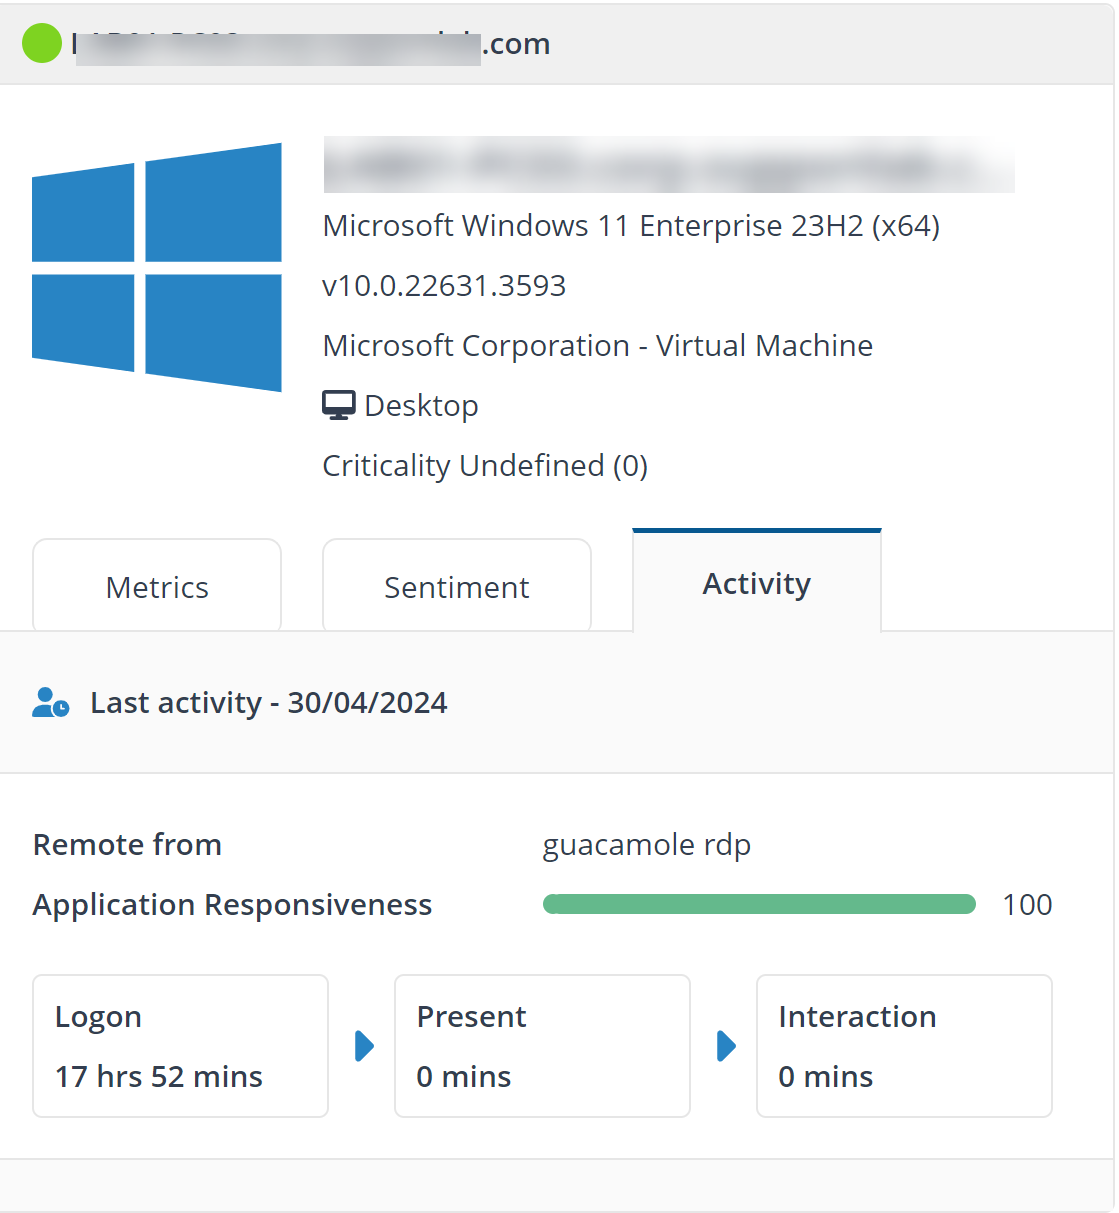Click the Desktop monitor icon
Viewport: 1119px width, 1213px height.
tap(339, 405)
